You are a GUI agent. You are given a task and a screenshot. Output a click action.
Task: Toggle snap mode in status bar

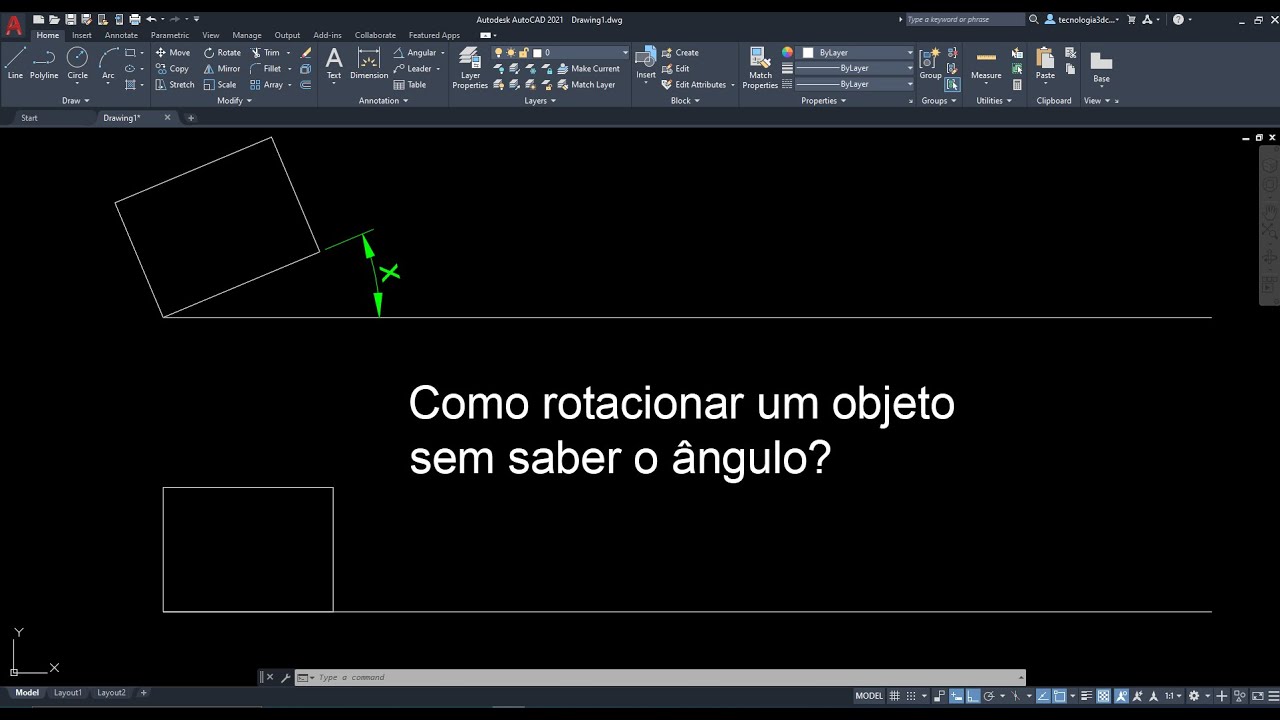coord(911,696)
